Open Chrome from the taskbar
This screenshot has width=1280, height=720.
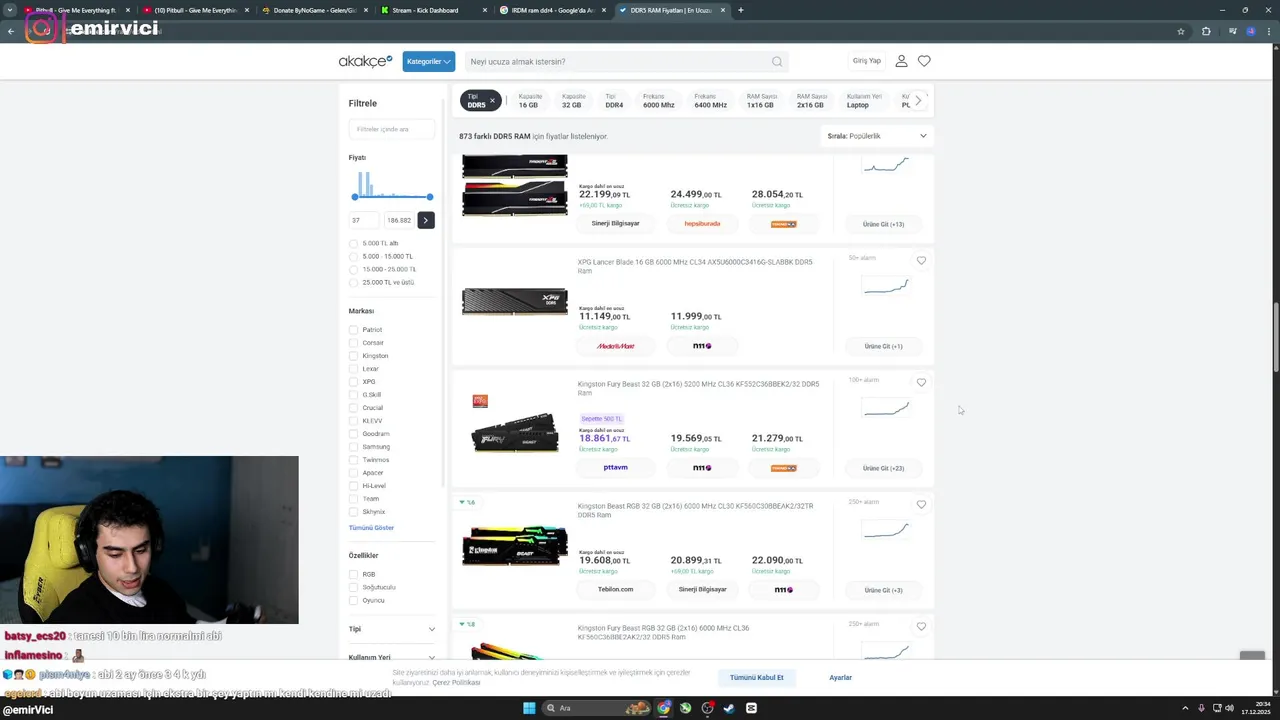click(664, 708)
